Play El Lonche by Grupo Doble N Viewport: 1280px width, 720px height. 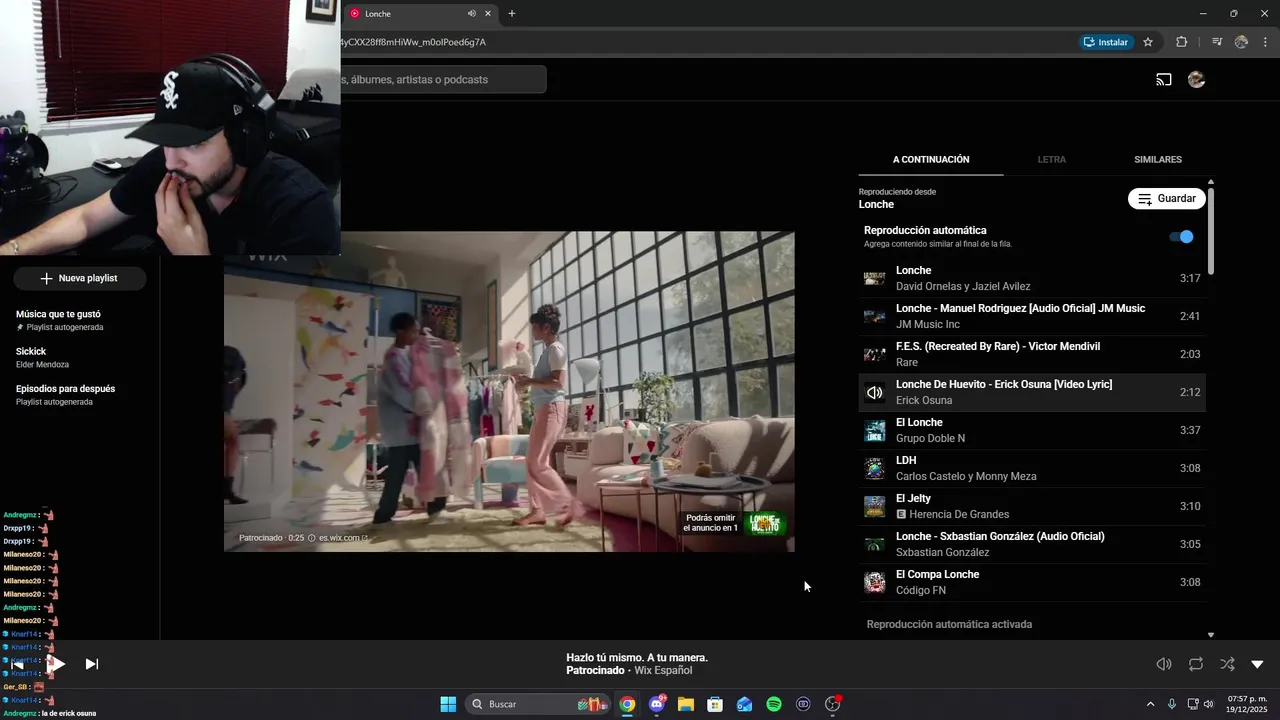point(1032,430)
